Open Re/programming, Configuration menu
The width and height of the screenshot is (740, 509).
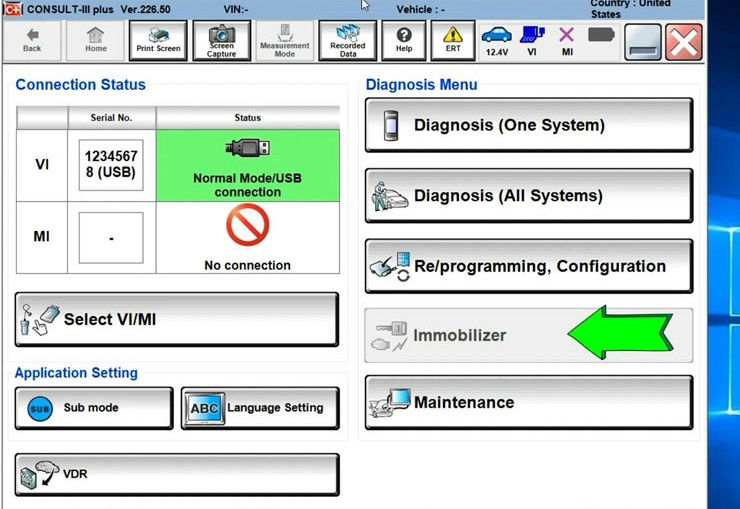point(529,266)
